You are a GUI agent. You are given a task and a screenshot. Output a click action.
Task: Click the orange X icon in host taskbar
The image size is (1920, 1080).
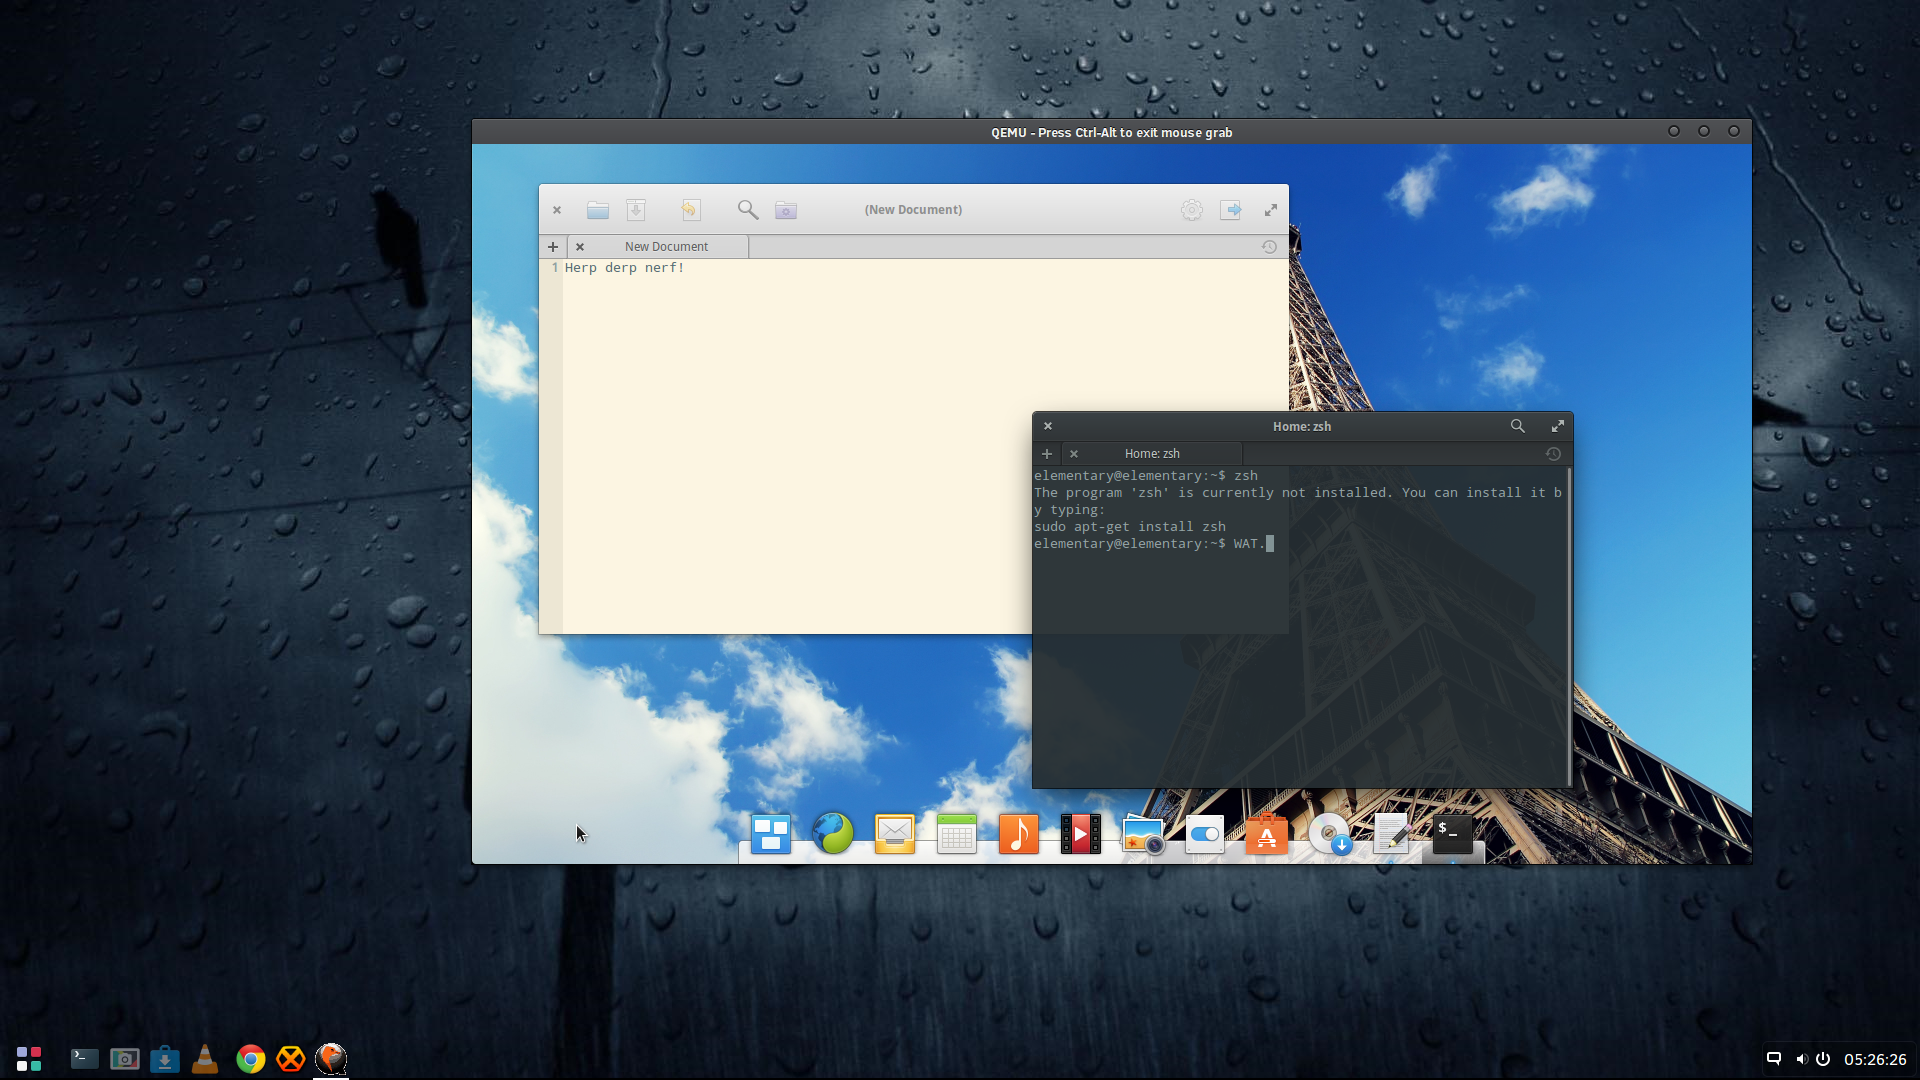pos(291,1059)
